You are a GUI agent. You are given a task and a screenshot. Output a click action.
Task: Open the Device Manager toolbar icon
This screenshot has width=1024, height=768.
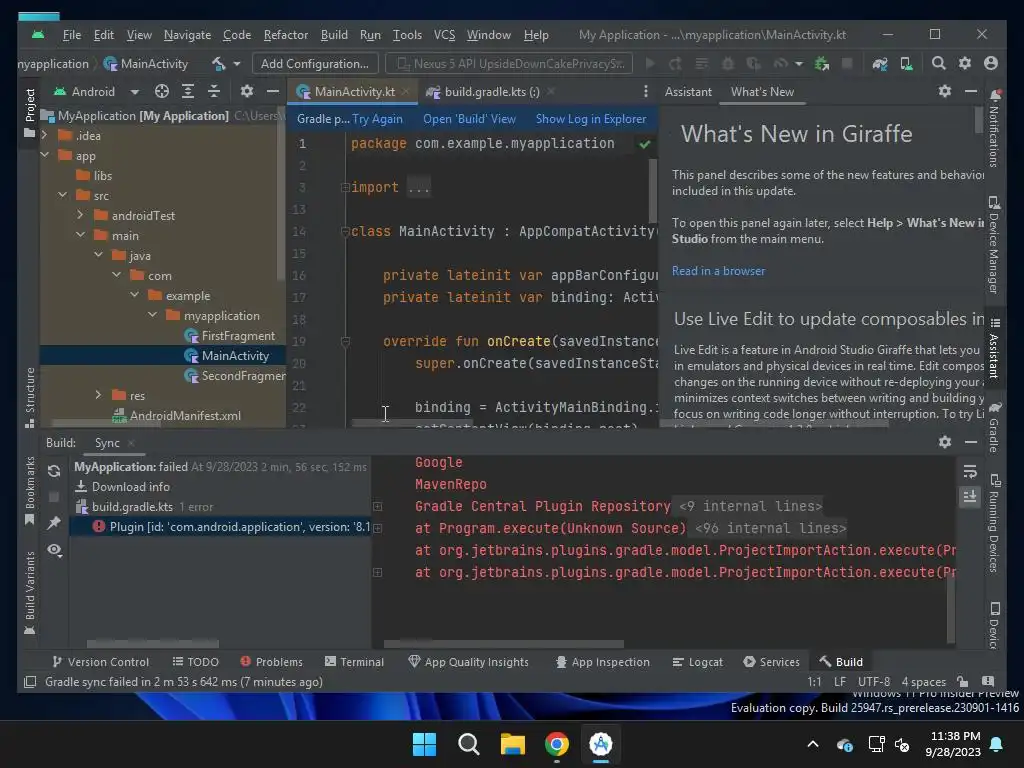coord(906,63)
